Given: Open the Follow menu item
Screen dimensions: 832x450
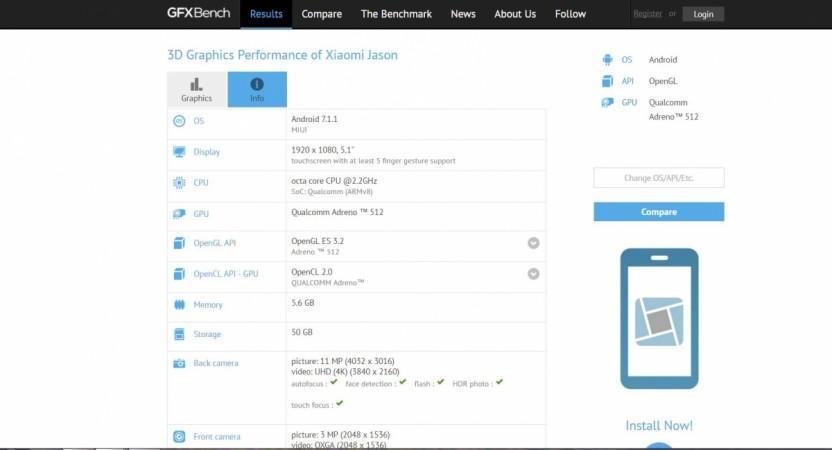Looking at the screenshot, I should point(570,14).
